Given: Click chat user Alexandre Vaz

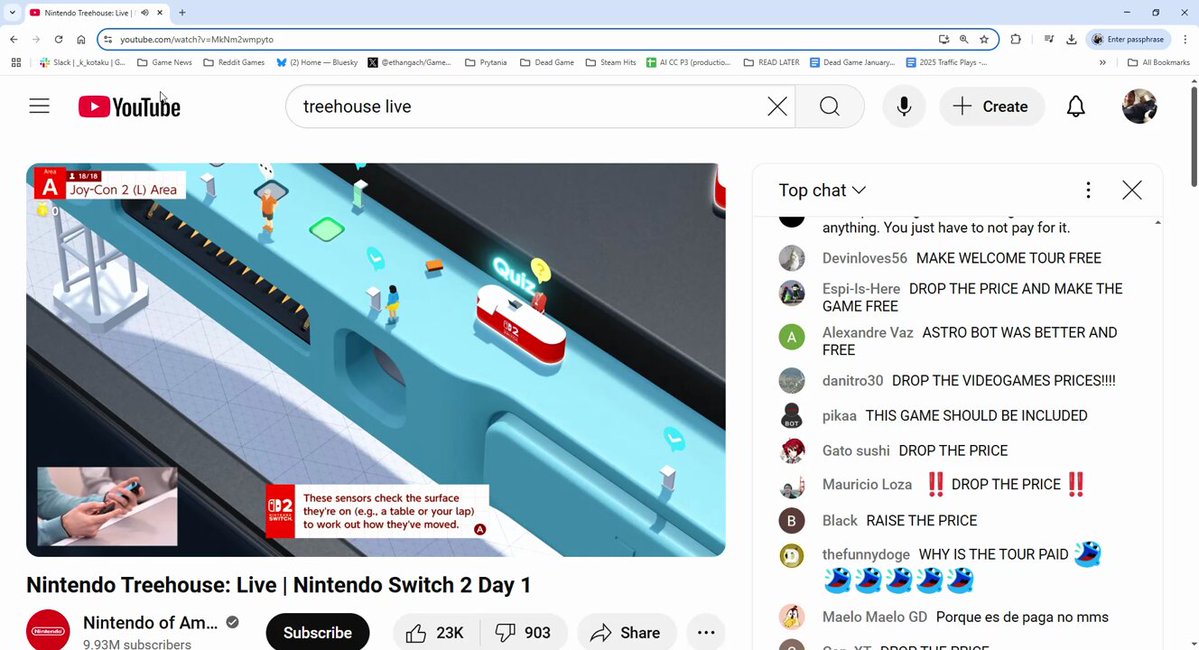Looking at the screenshot, I should 867,332.
